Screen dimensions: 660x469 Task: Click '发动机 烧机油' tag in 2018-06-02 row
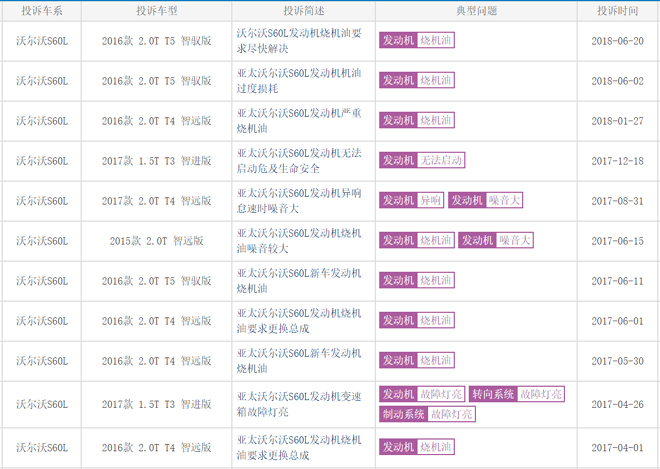coord(417,80)
